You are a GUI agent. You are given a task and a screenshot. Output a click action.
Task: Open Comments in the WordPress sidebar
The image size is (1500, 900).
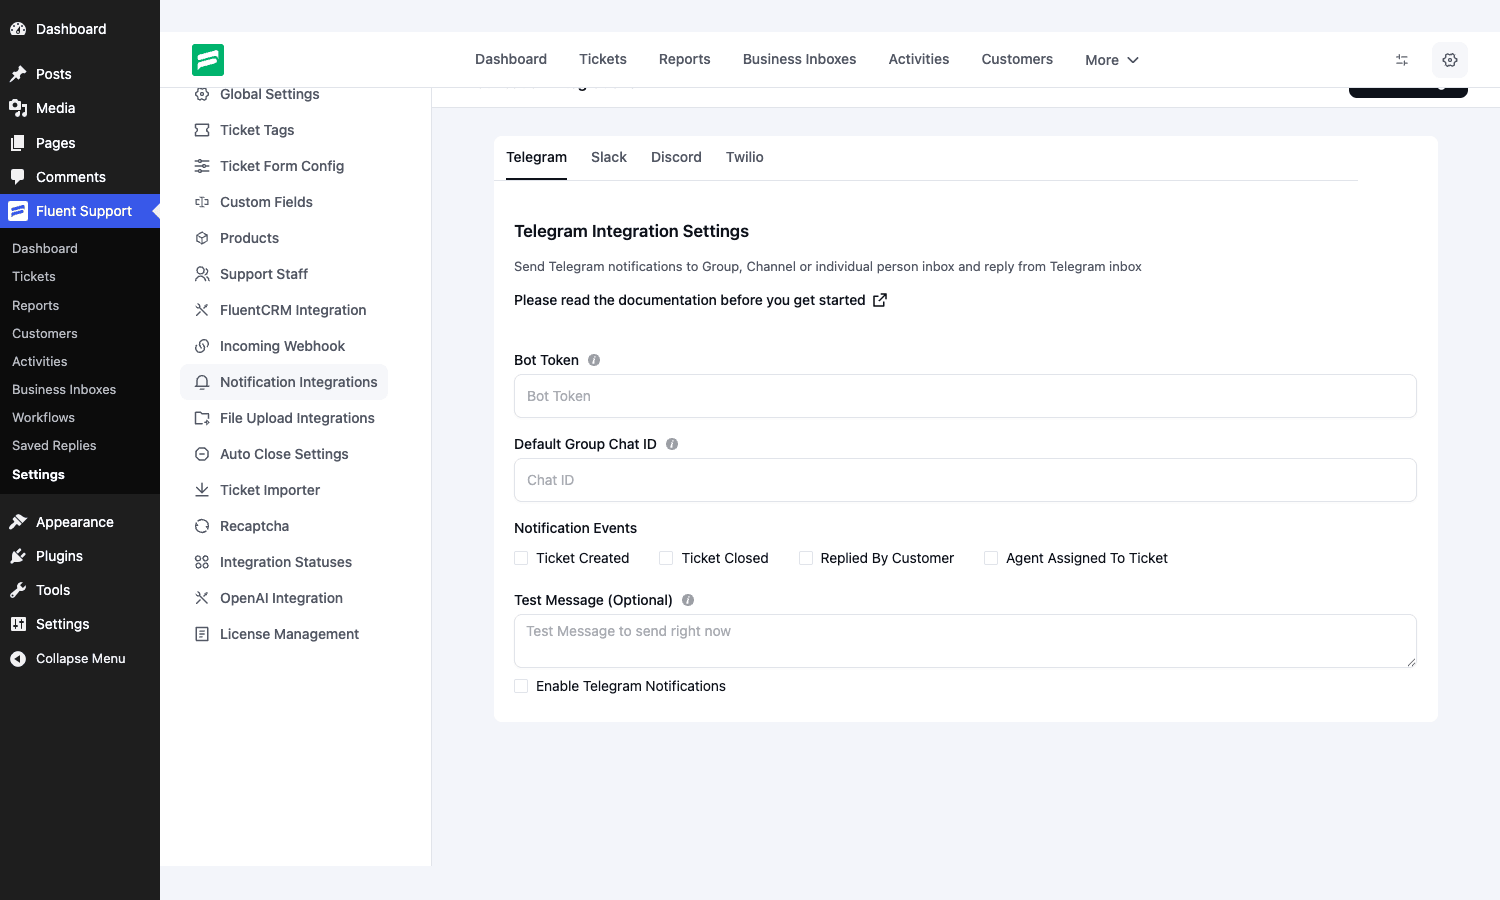click(x=80, y=177)
